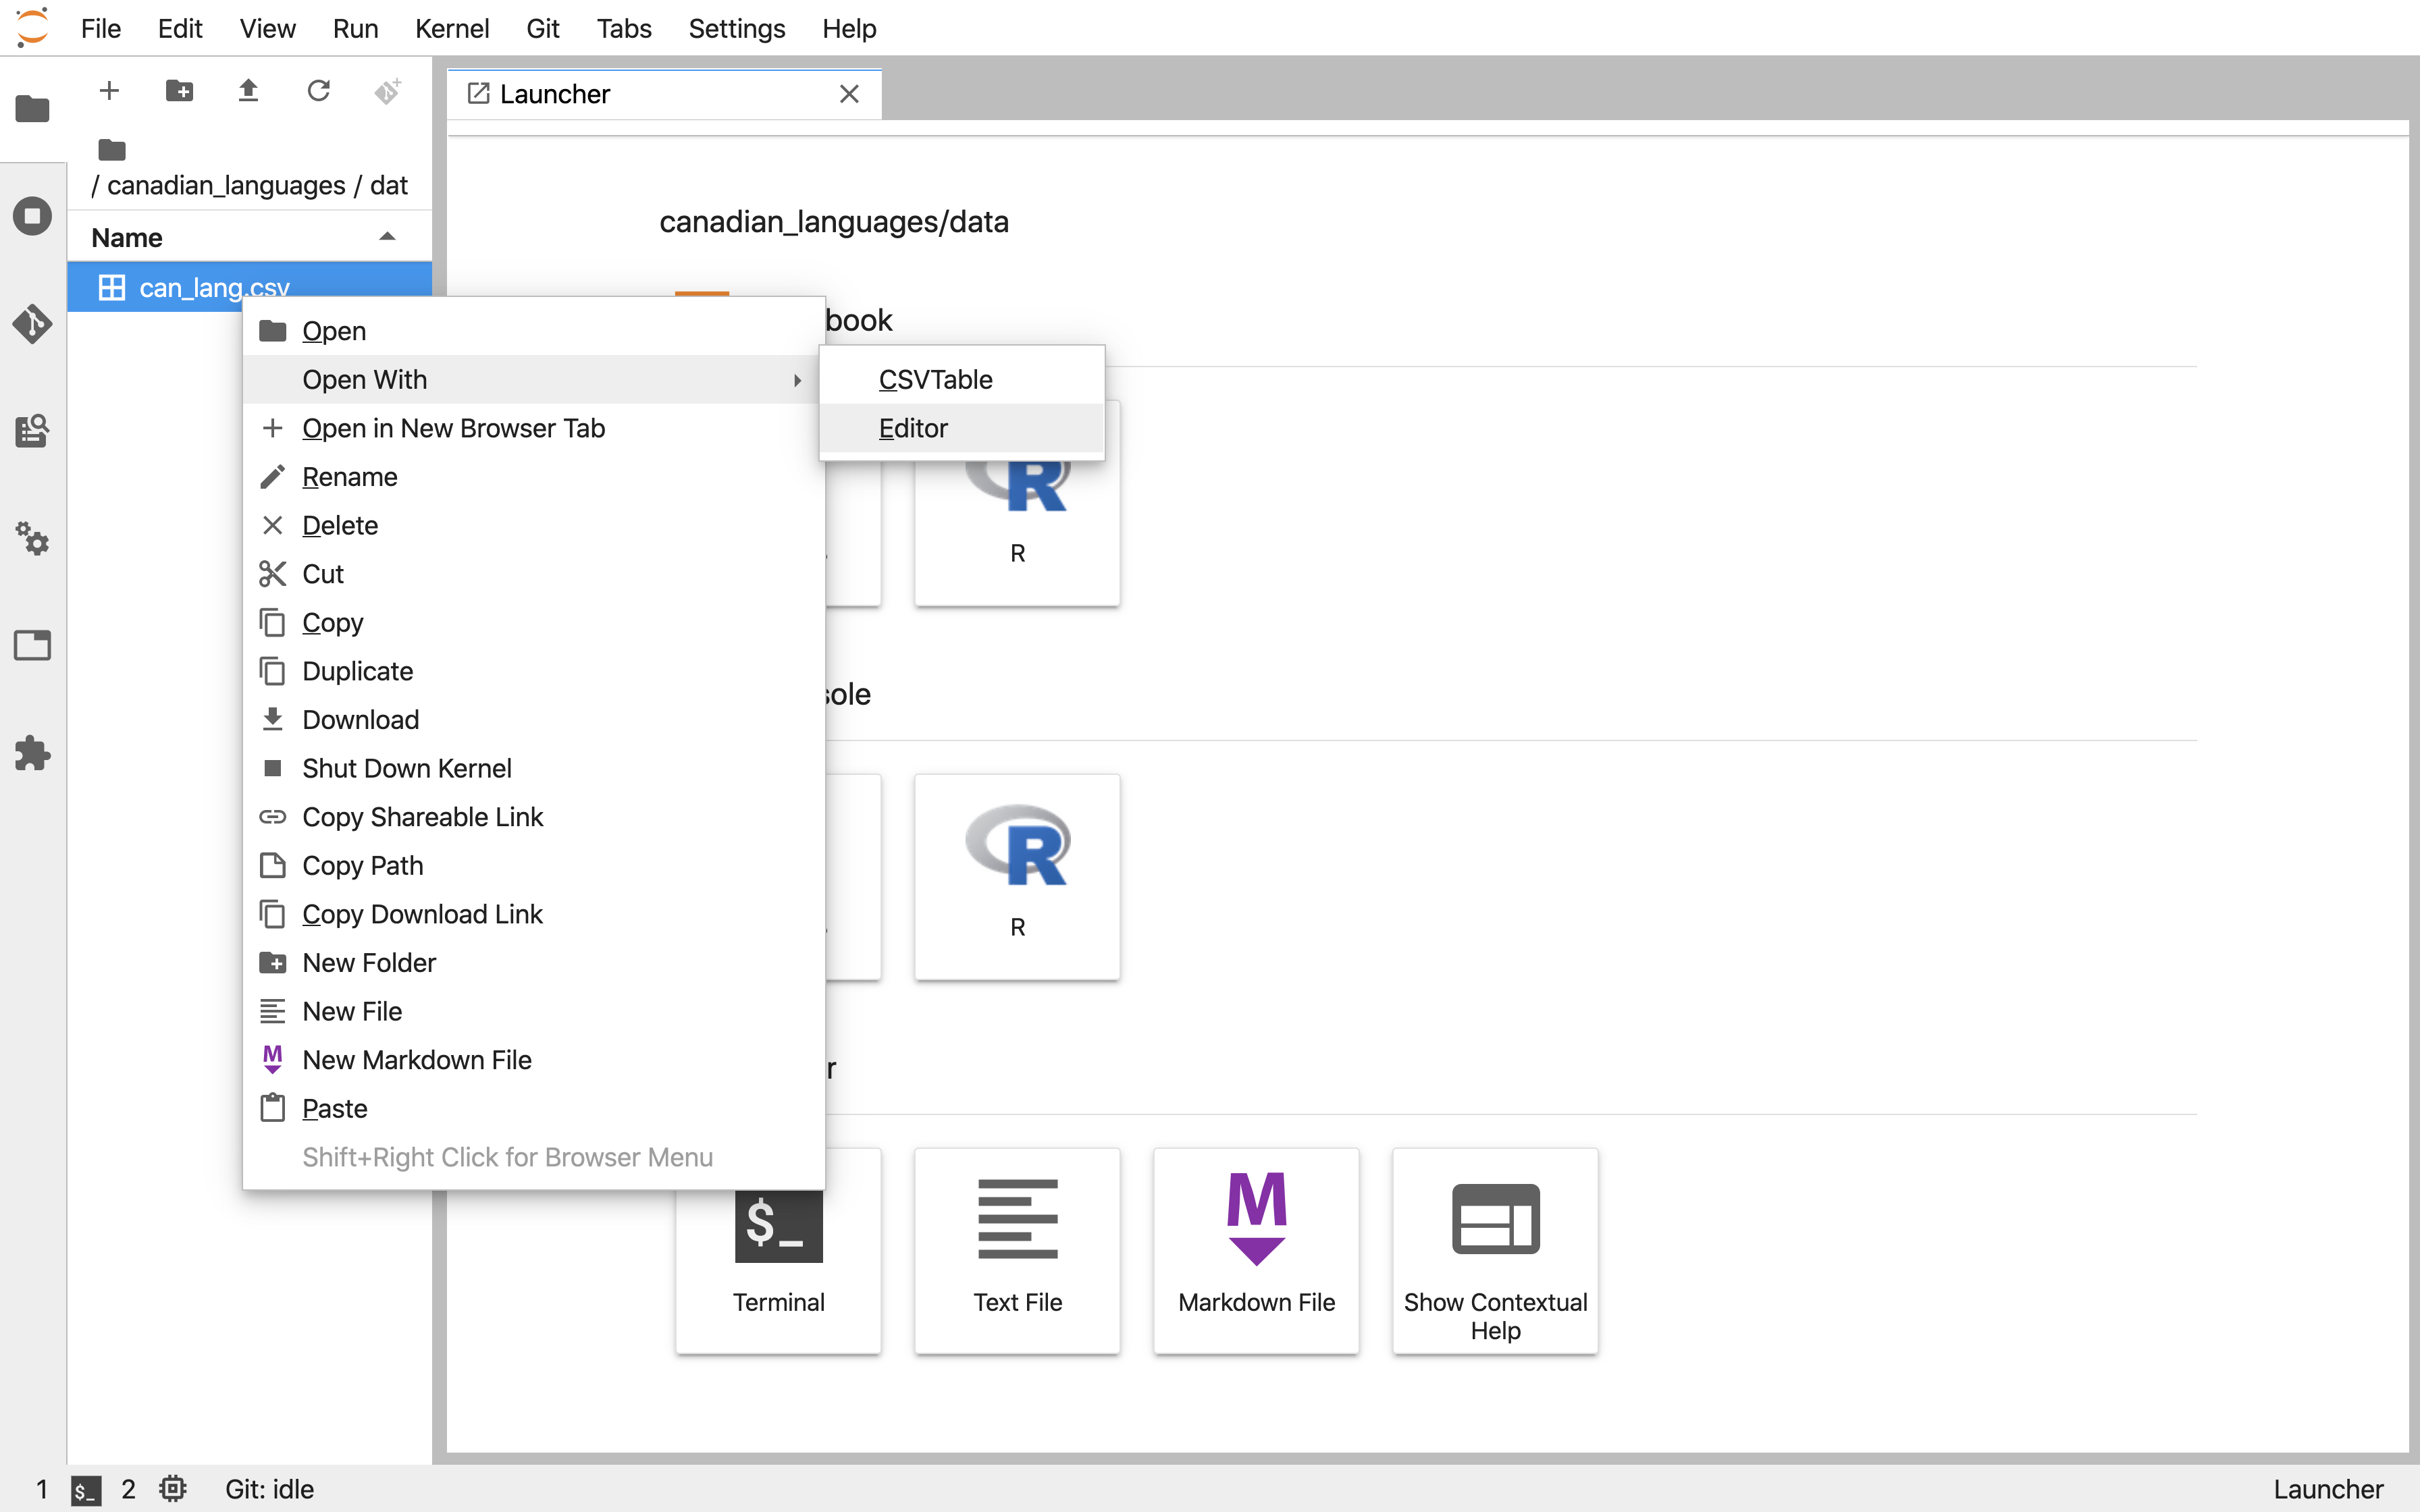Open the Commands palette sidebar icon
The image size is (2420, 1512).
[x=32, y=432]
